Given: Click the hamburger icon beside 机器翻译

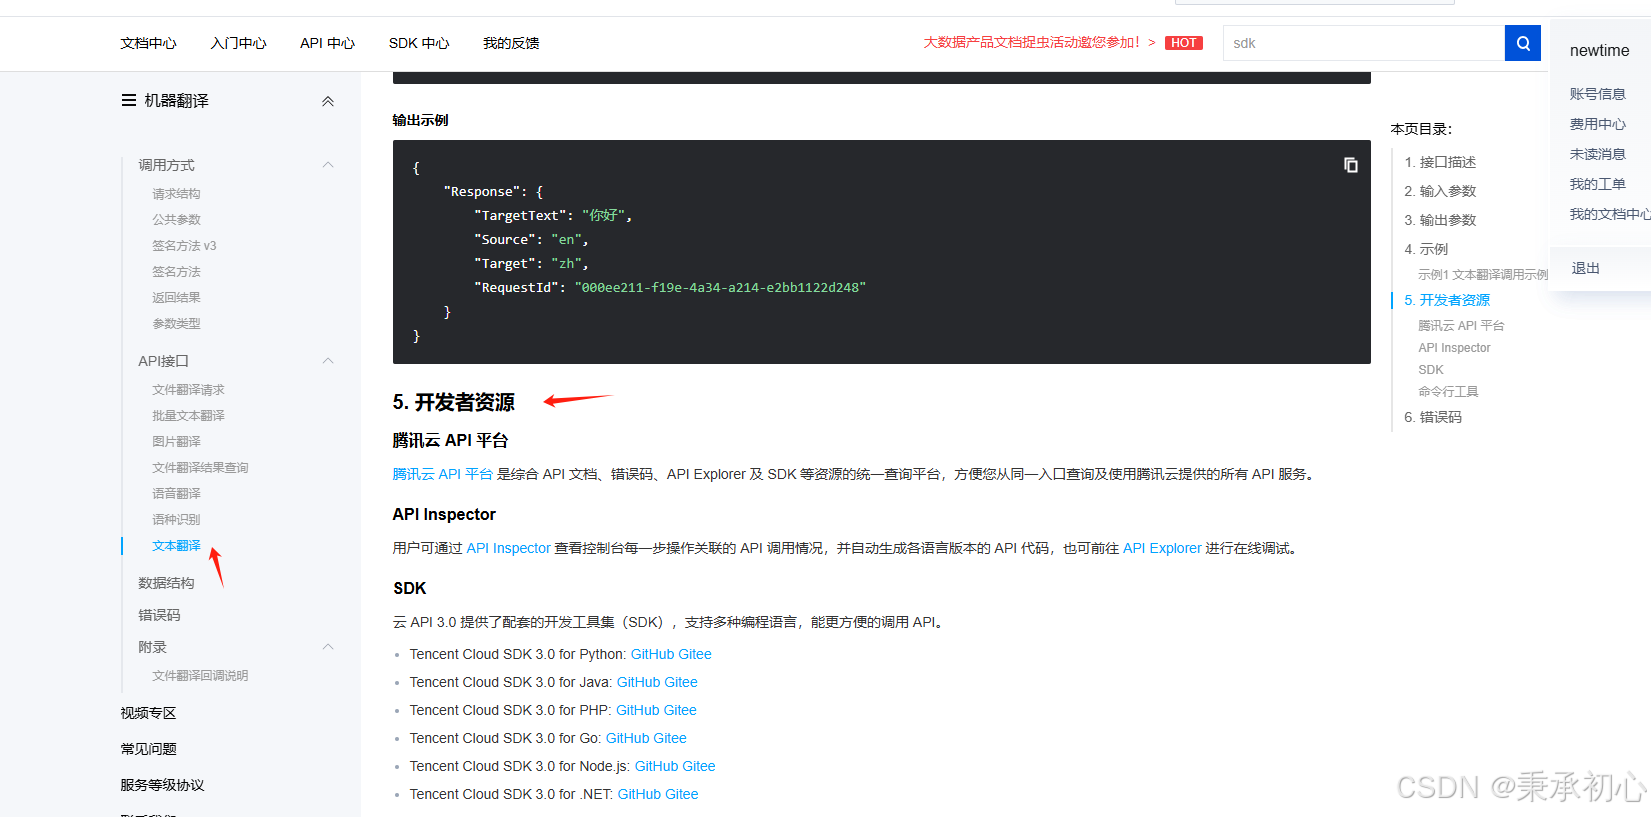Looking at the screenshot, I should 129,100.
